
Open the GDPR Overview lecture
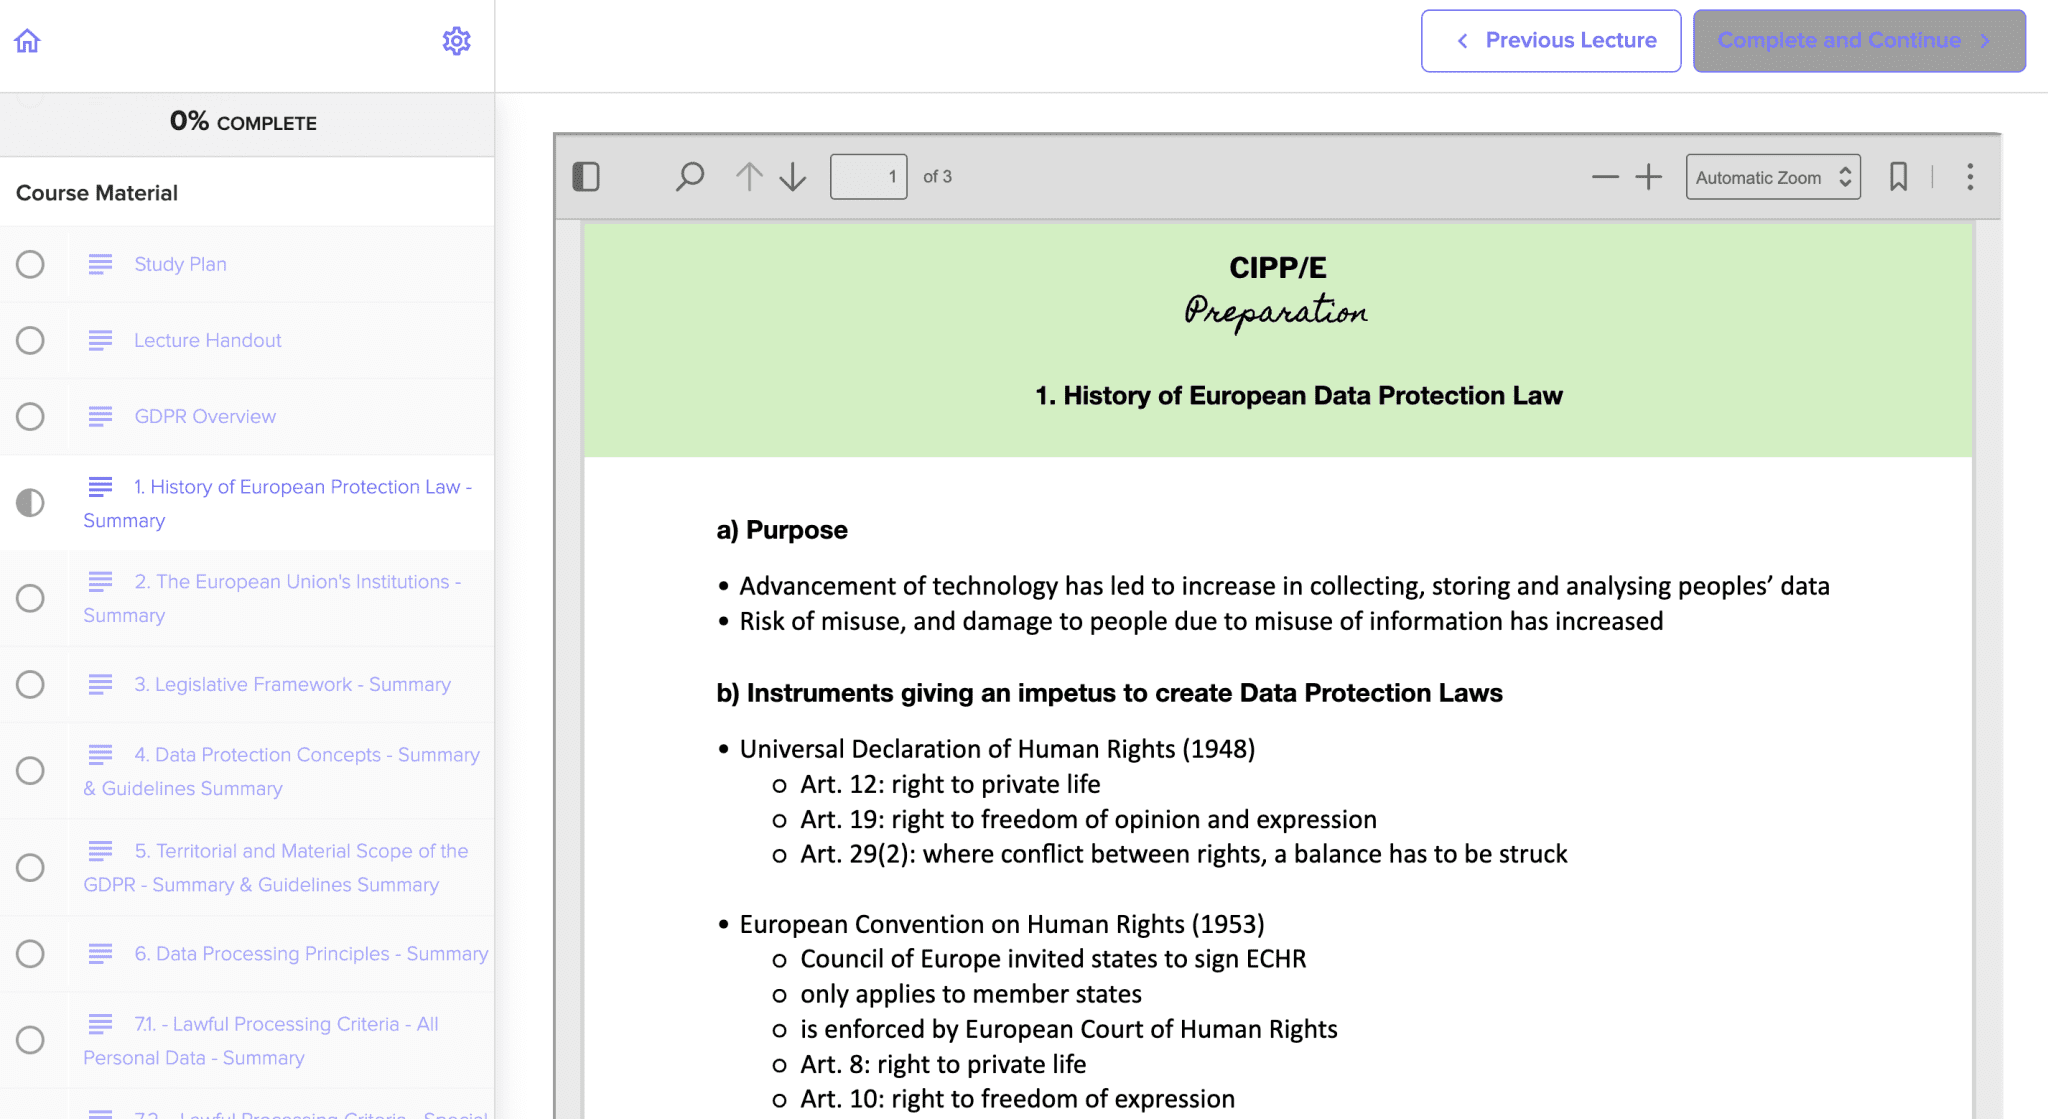205,416
